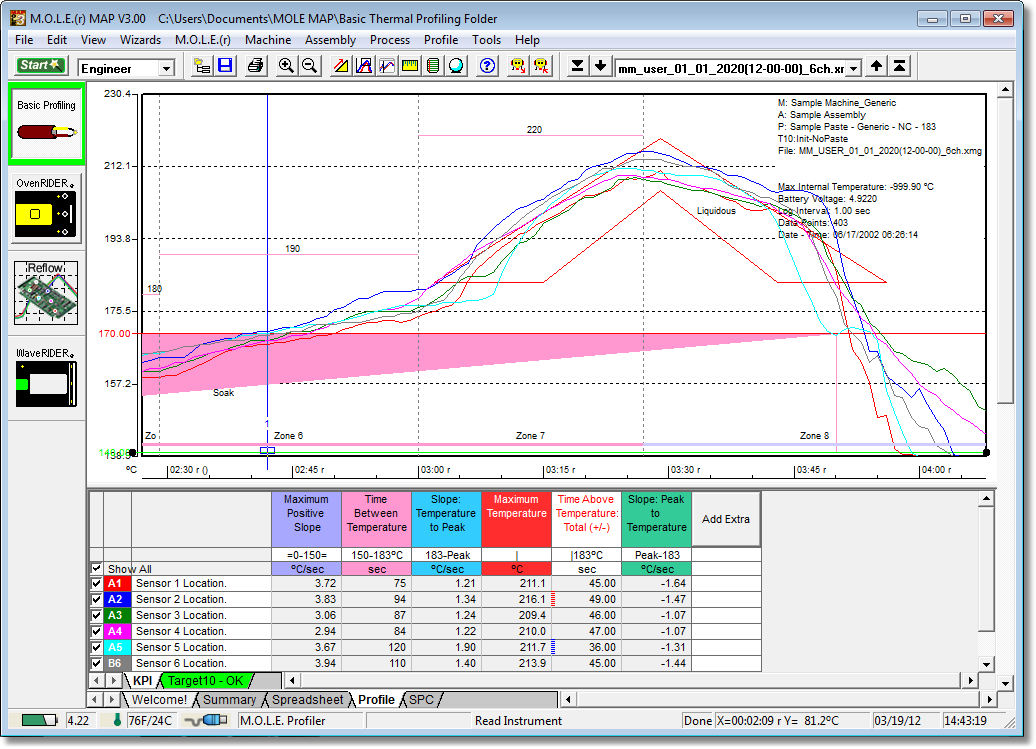Open the Engineer user-level dropdown
The width and height of the screenshot is (1036, 749).
(x=167, y=68)
